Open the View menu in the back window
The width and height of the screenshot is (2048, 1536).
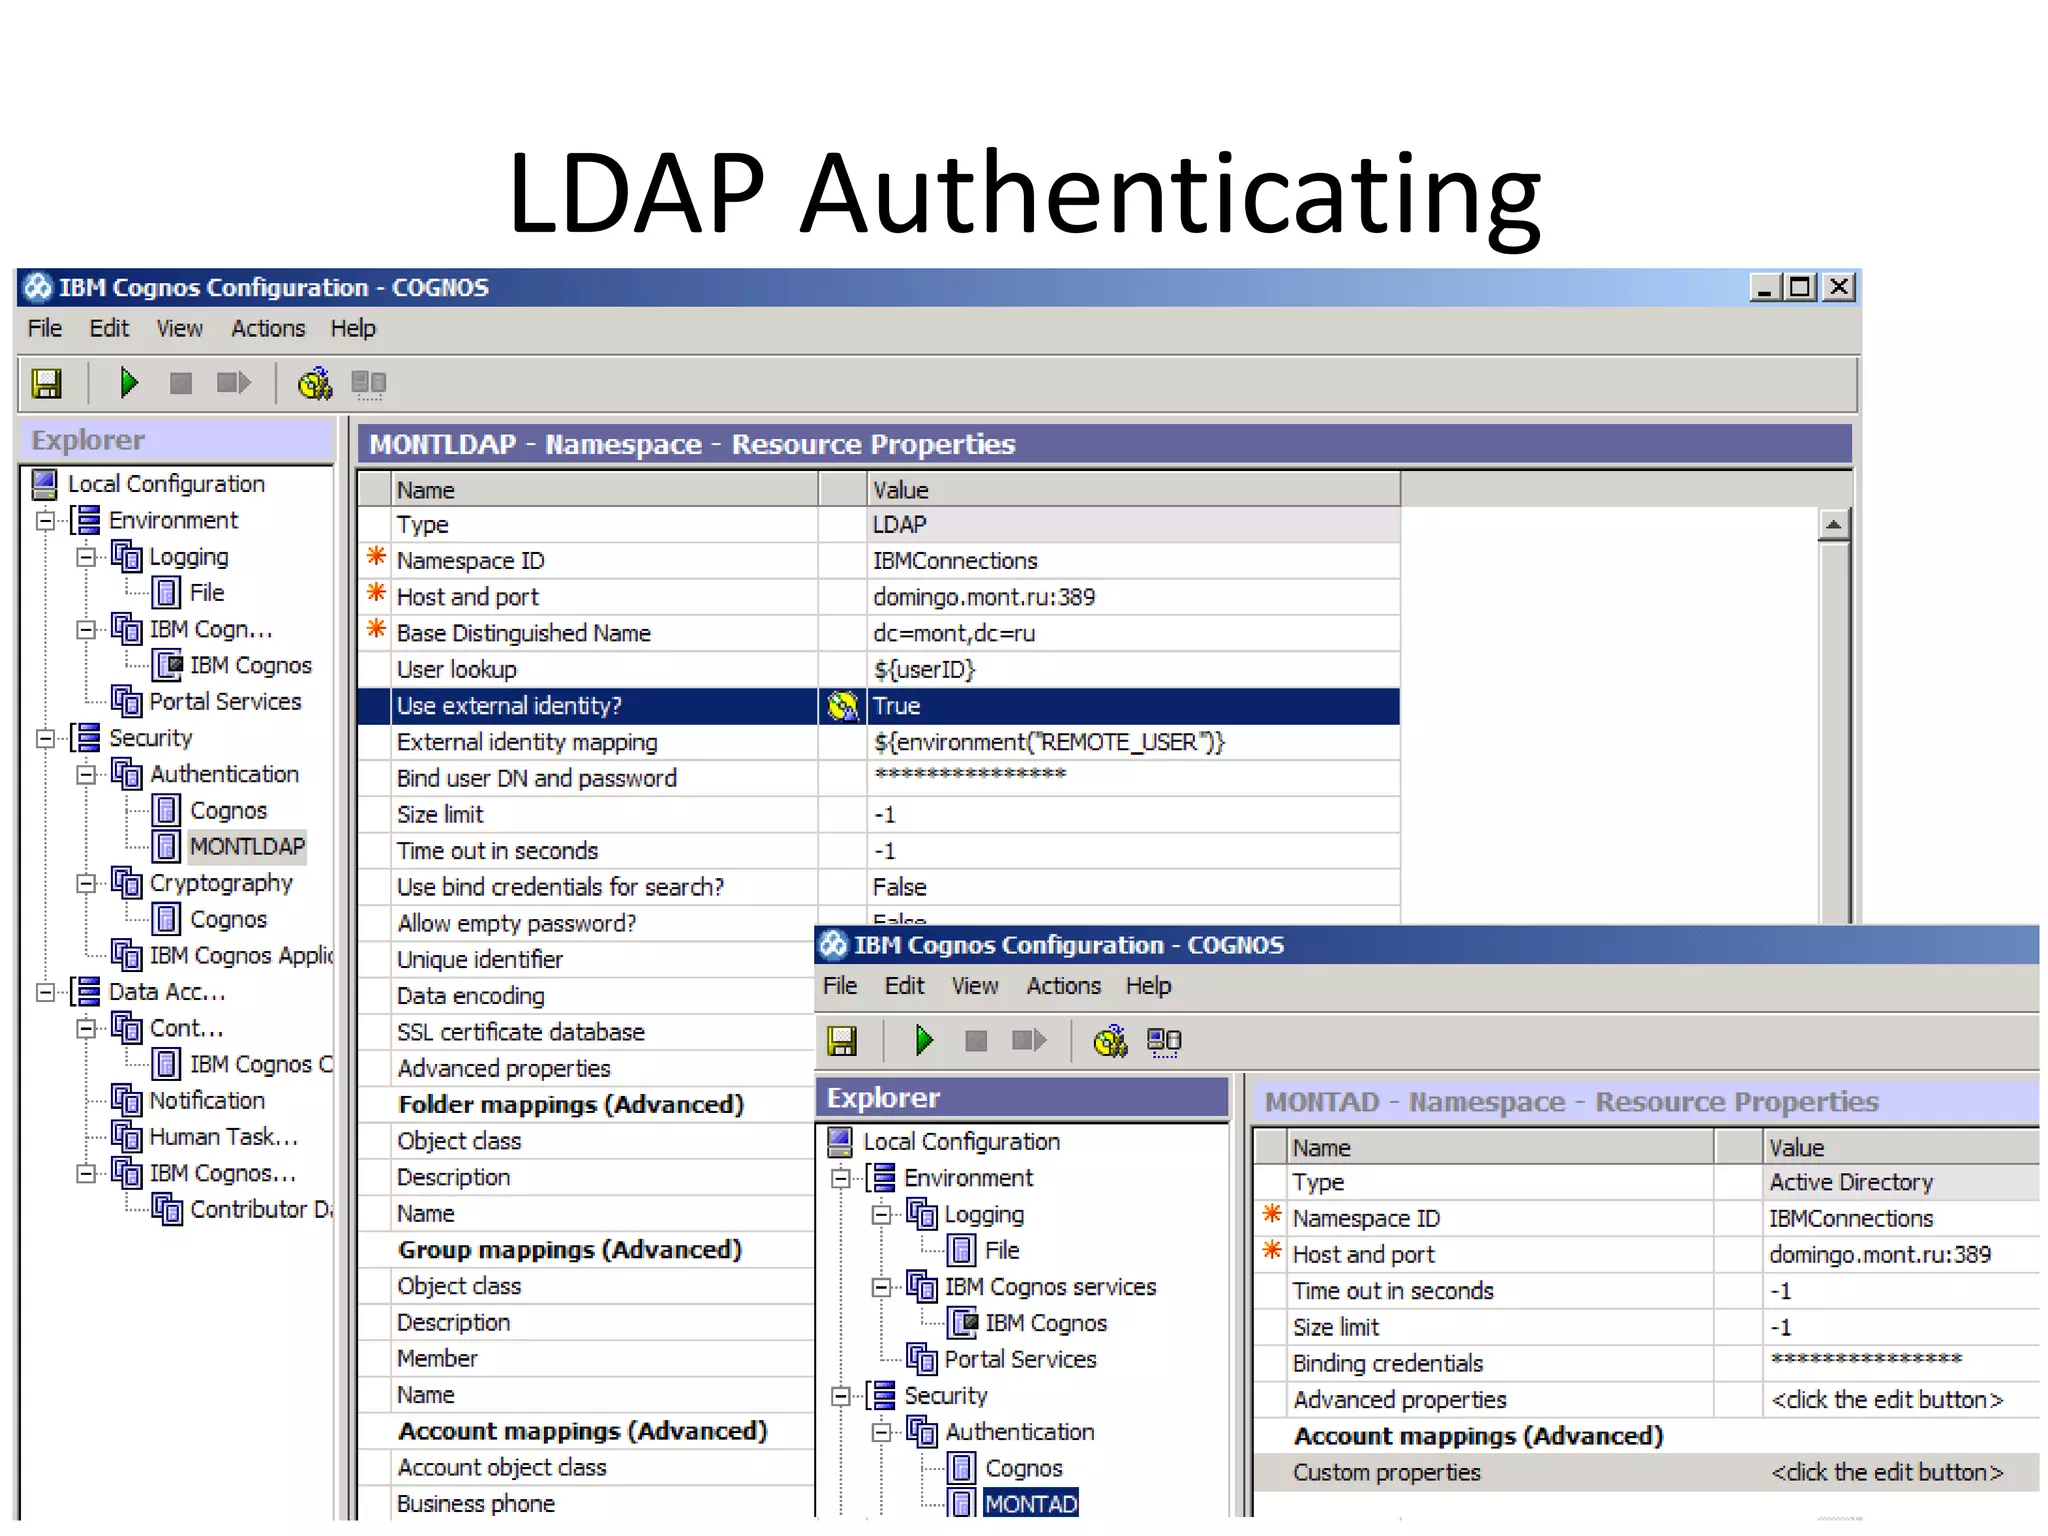coord(179,328)
